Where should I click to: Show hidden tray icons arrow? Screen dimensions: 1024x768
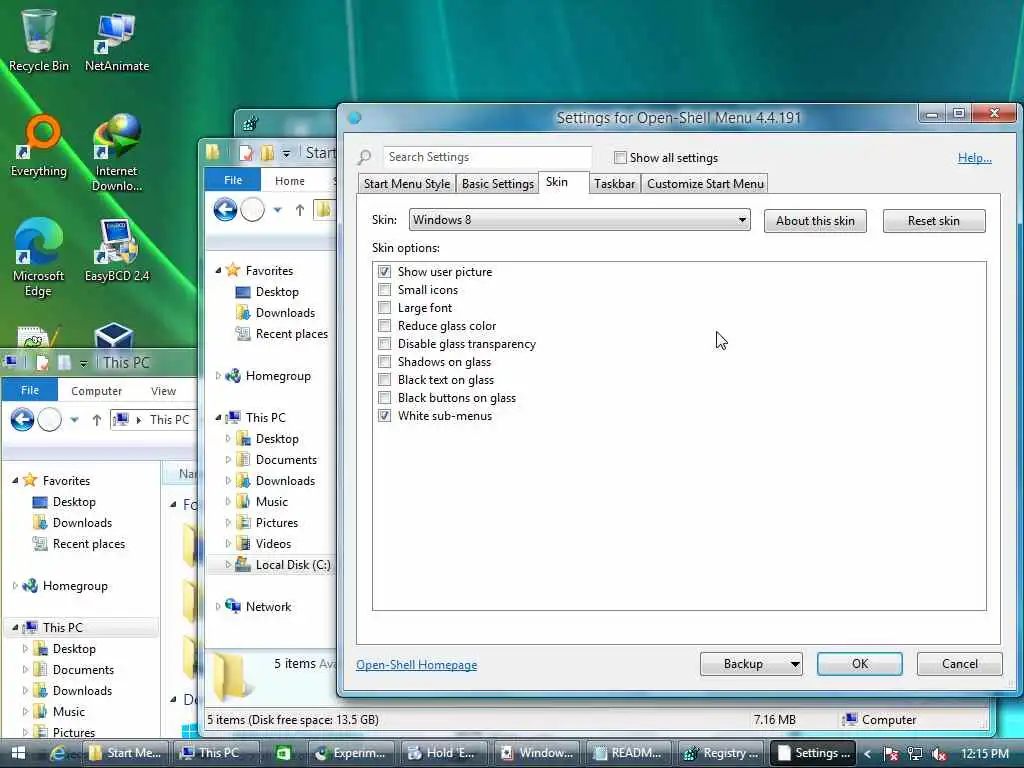(x=867, y=754)
